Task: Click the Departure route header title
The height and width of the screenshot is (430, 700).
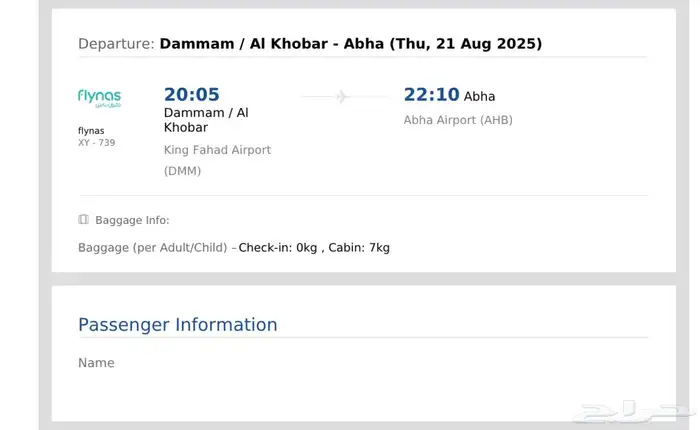Action: 310,44
